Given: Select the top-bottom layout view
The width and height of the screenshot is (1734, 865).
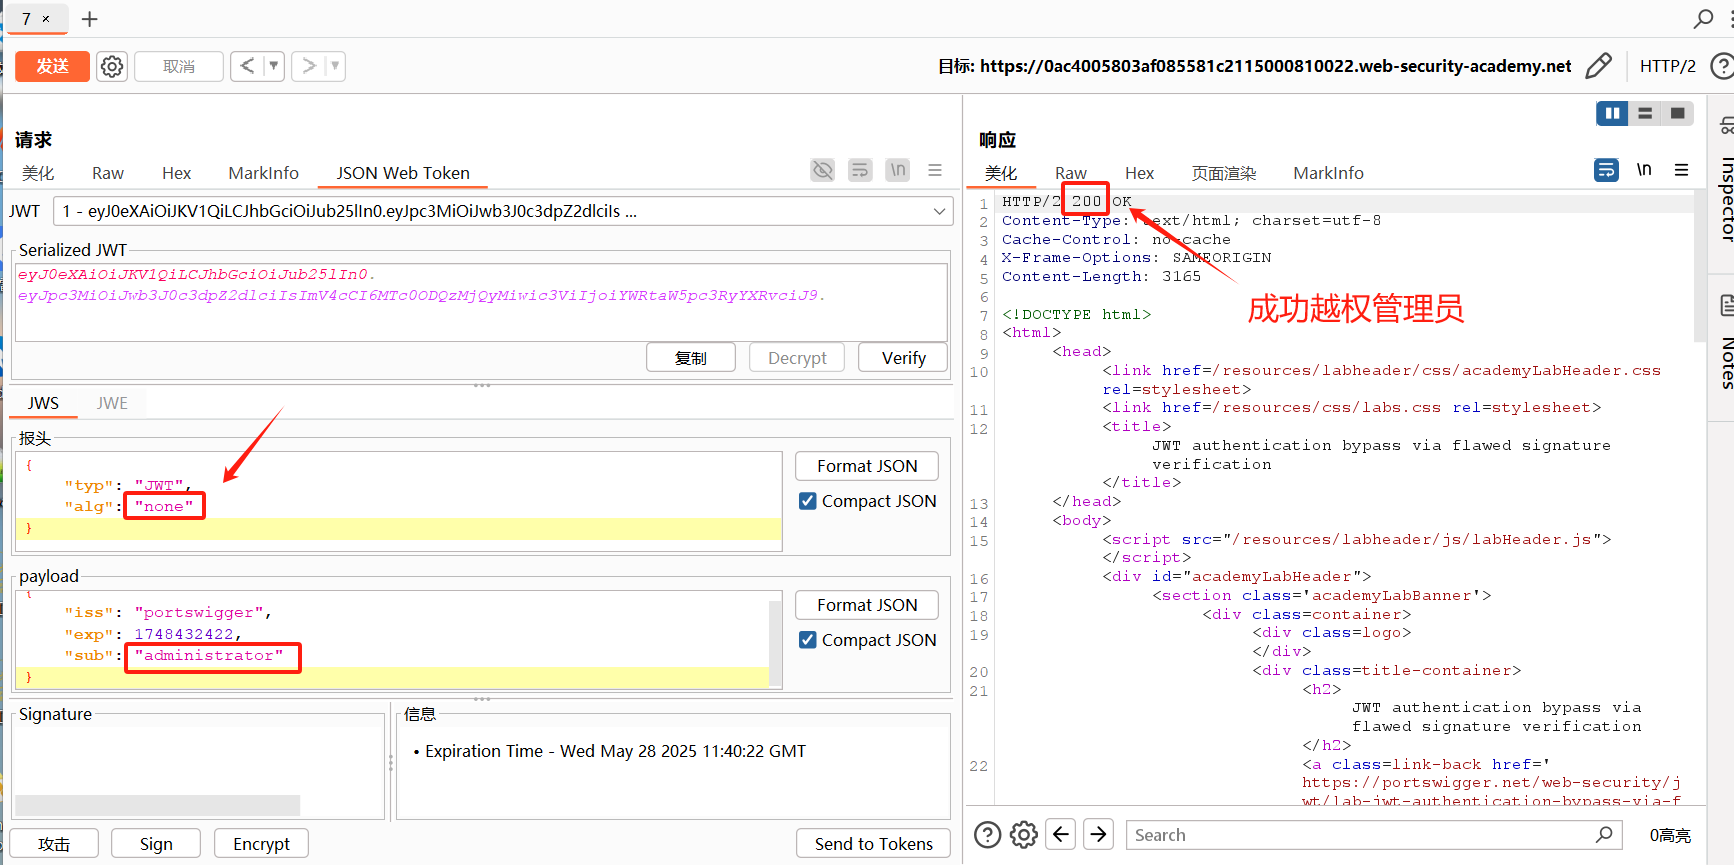Looking at the screenshot, I should coord(1645,114).
